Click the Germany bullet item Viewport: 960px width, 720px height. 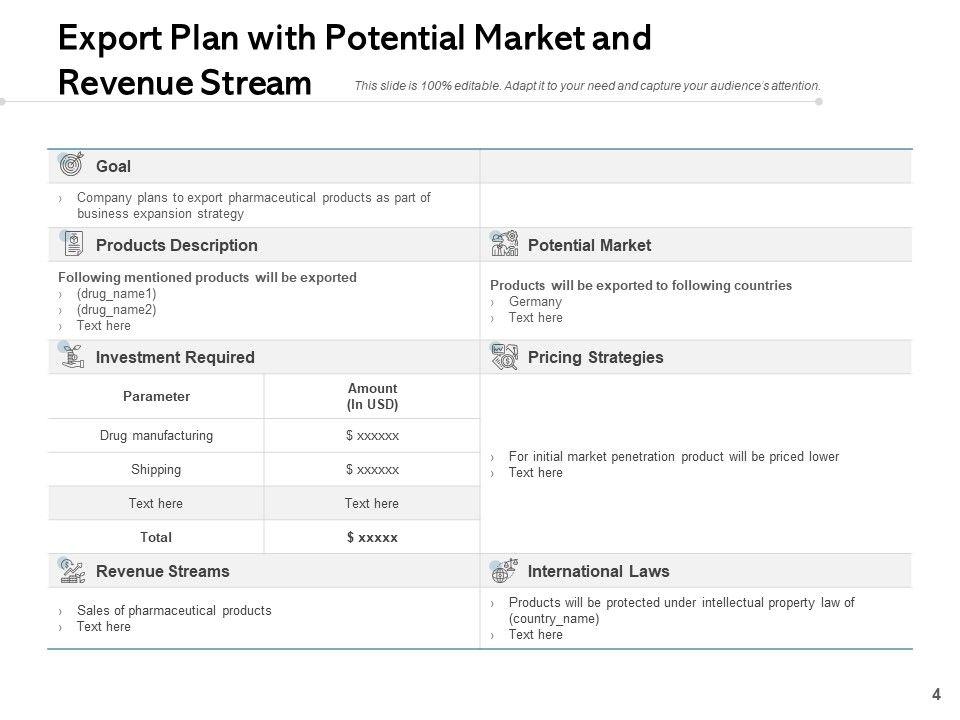coord(535,302)
